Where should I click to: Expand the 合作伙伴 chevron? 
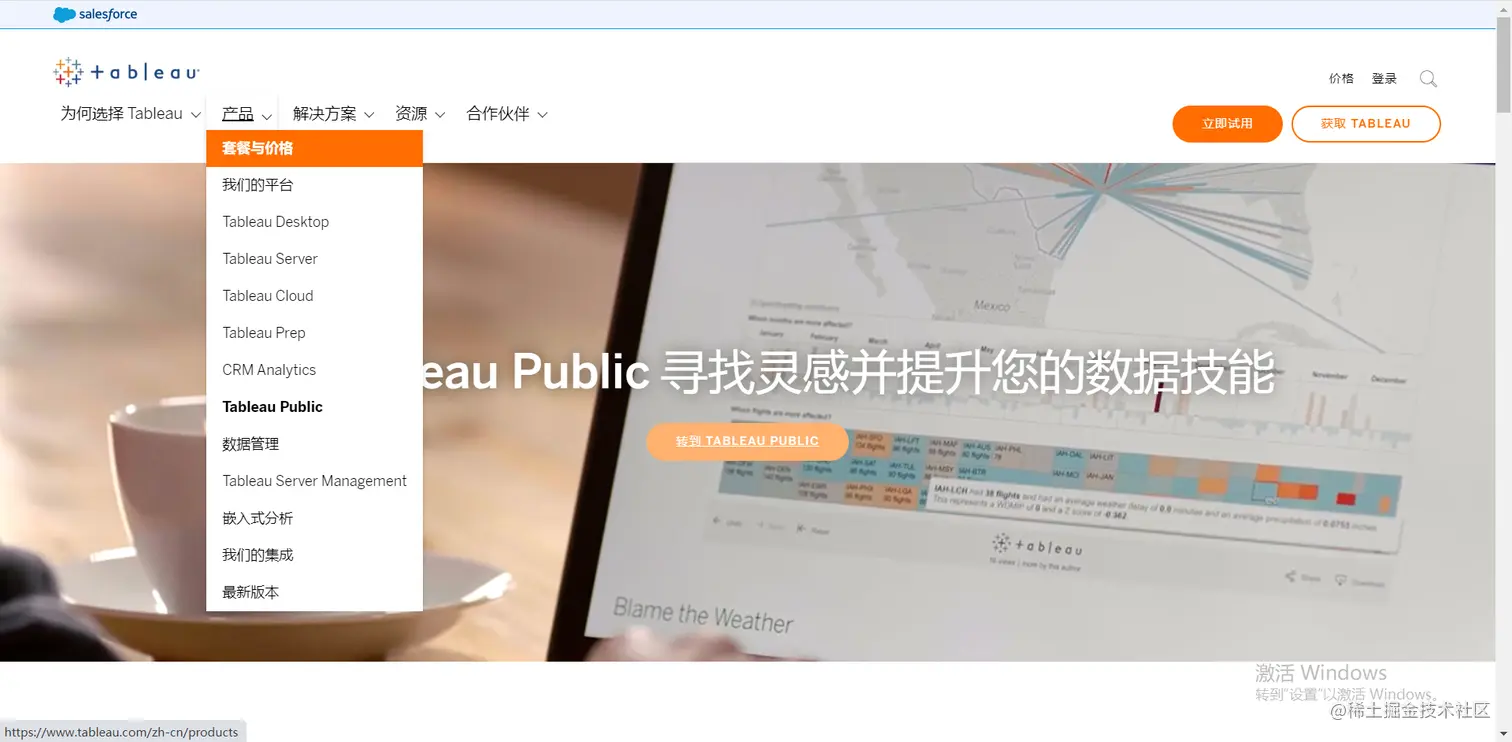tap(543, 115)
